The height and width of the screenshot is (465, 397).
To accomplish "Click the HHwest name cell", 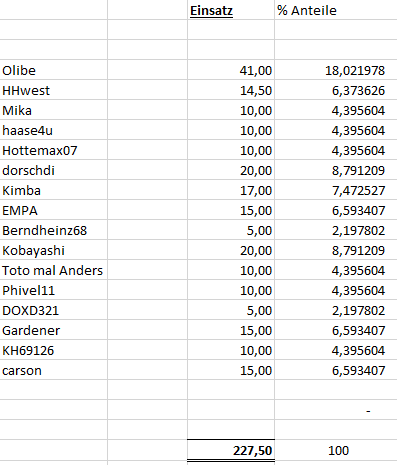I will click(54, 90).
